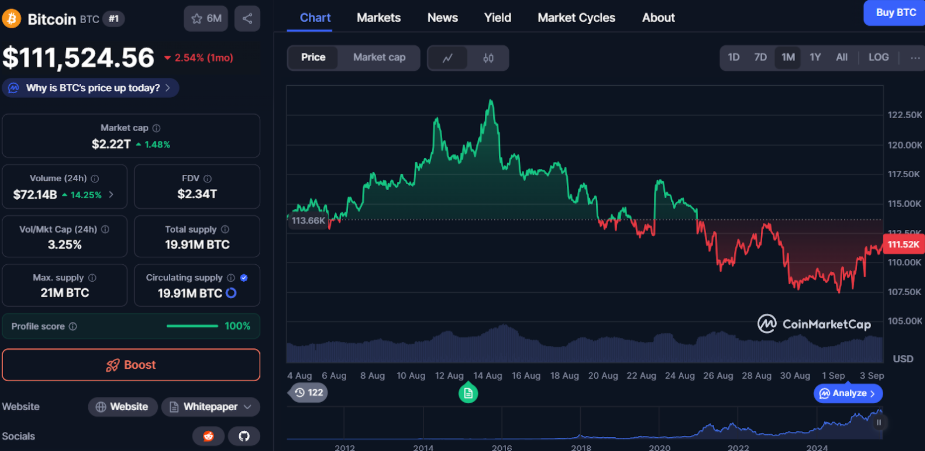The width and height of the screenshot is (925, 451).
Task: Click the share icon next to Bitcoin
Action: tap(247, 18)
